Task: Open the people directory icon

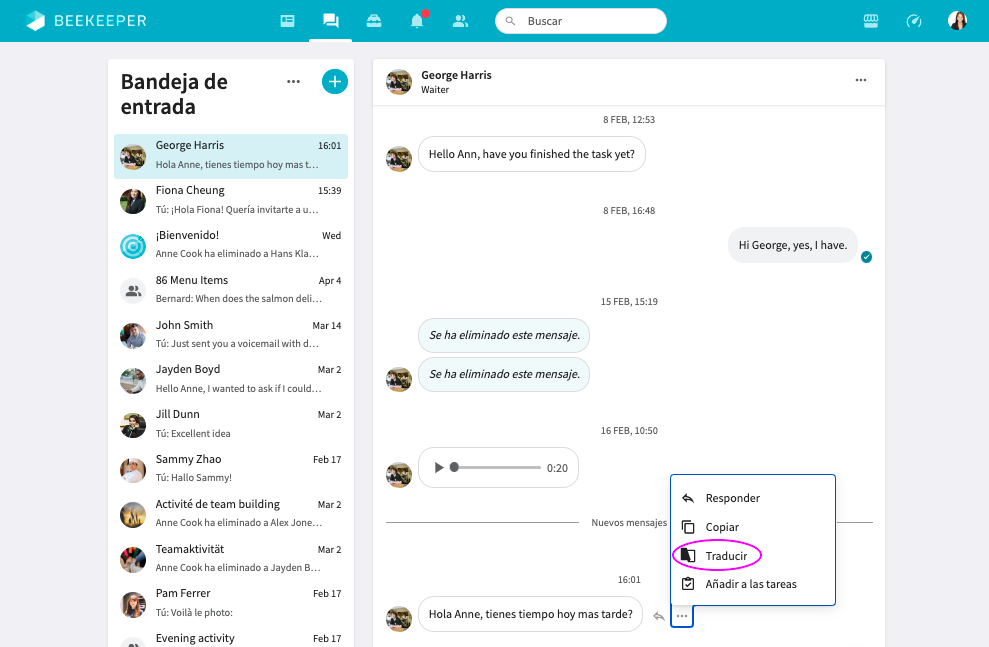Action: (x=460, y=21)
